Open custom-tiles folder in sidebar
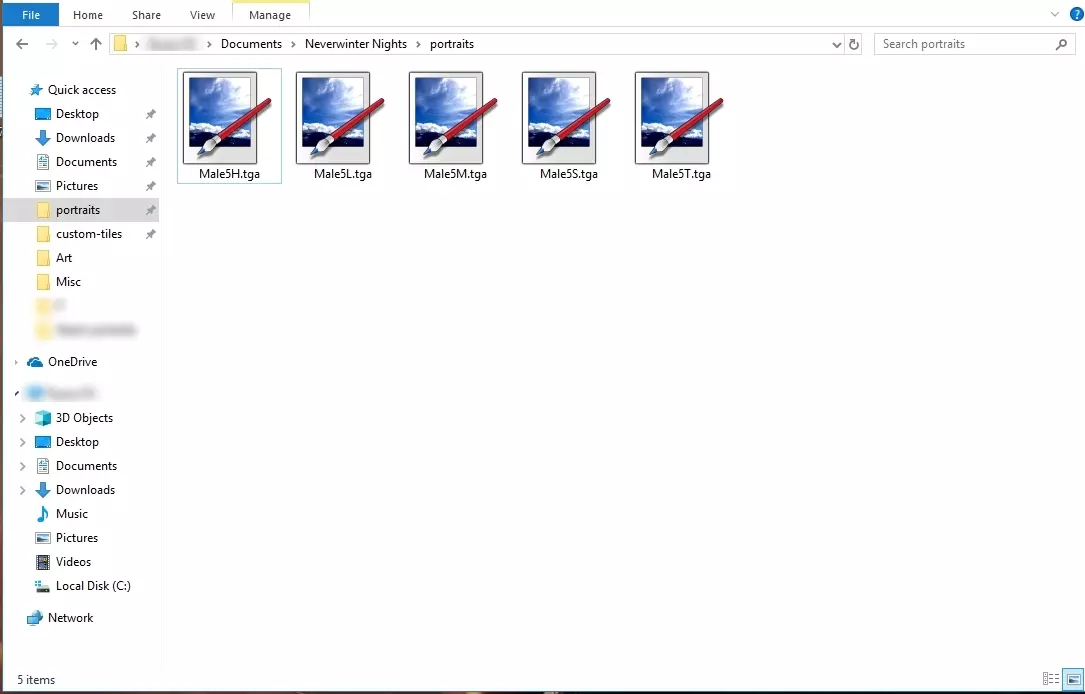Screen dimensions: 1085x694 coord(89,234)
